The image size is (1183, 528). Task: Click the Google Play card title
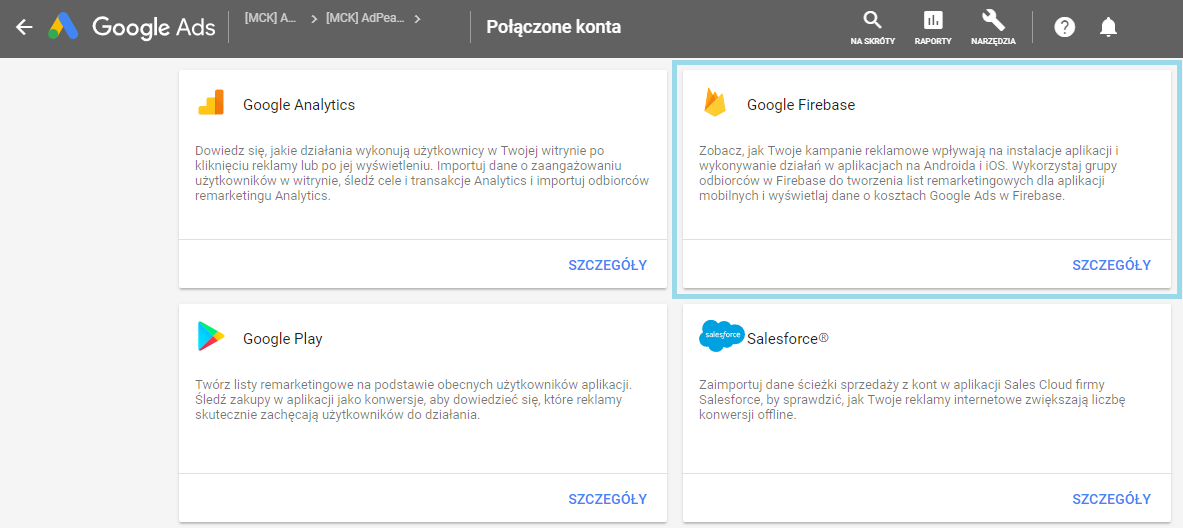(283, 339)
